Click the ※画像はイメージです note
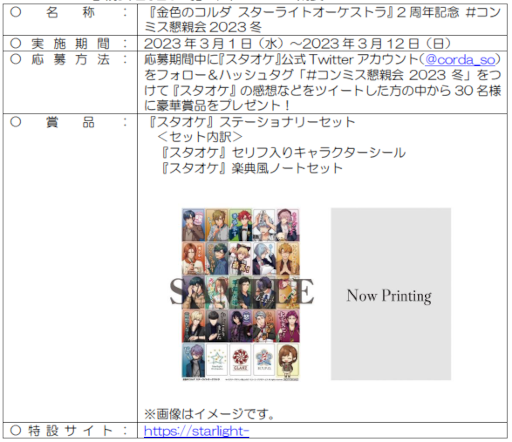Viewport: 512px width, 442px height. pos(209,414)
